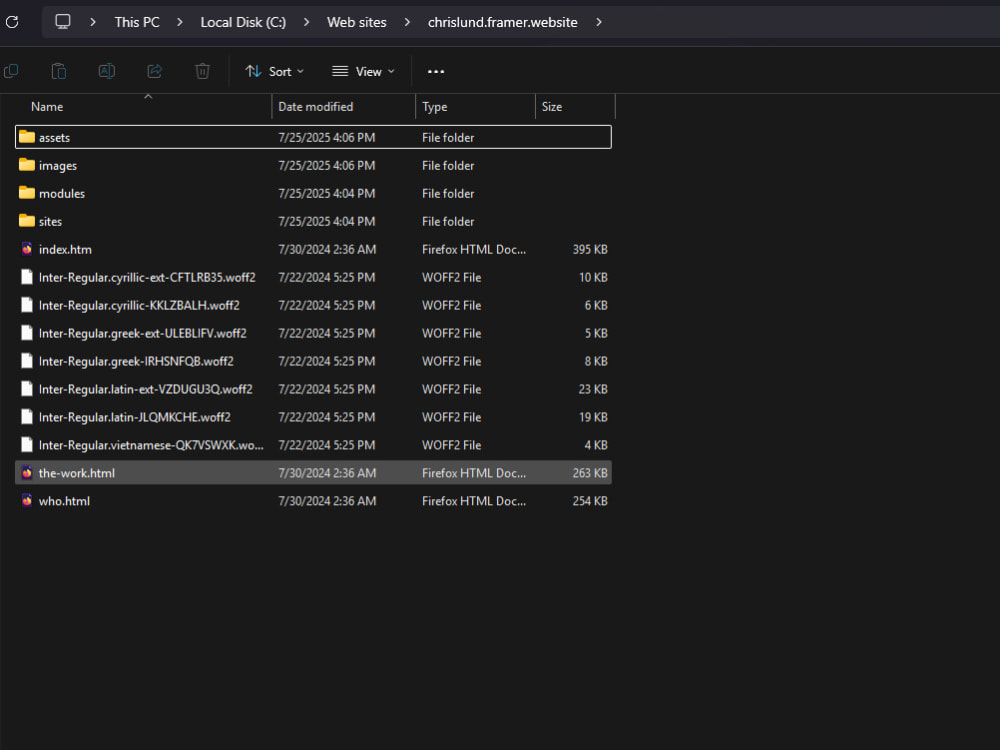Go to Local Disk (C:) in breadcrumb
1000x750 pixels.
point(243,22)
